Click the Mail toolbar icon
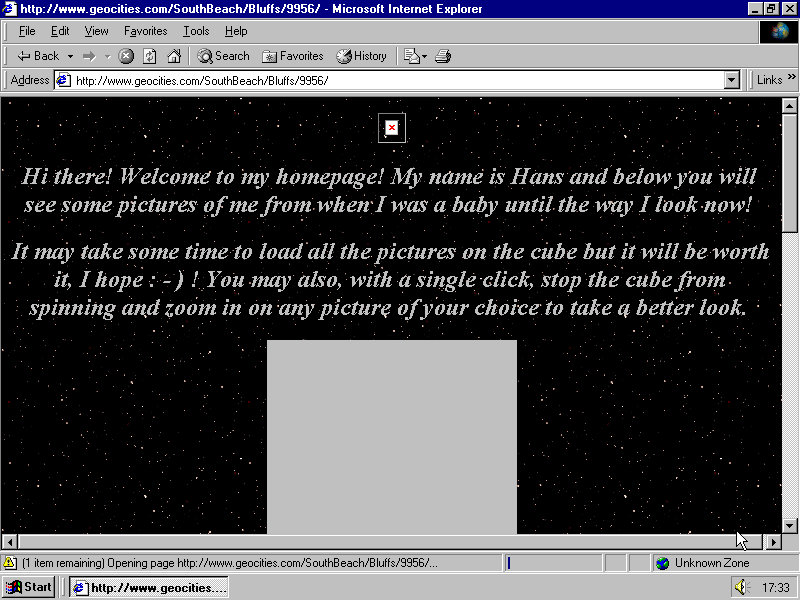 (411, 56)
